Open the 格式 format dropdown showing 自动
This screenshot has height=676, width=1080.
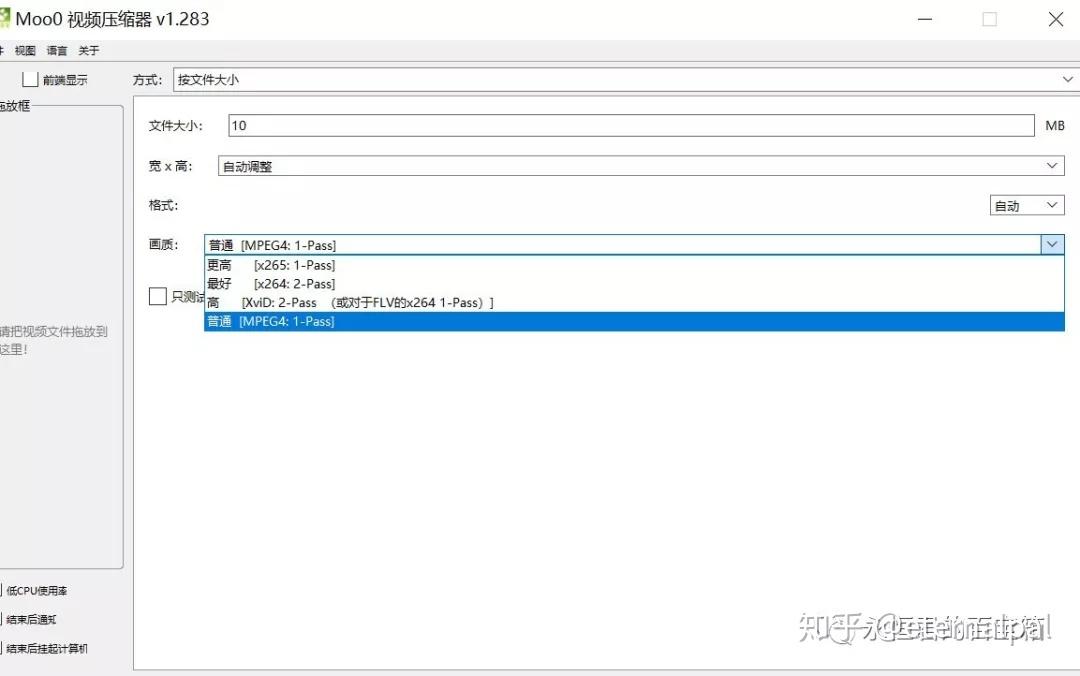click(1020, 204)
